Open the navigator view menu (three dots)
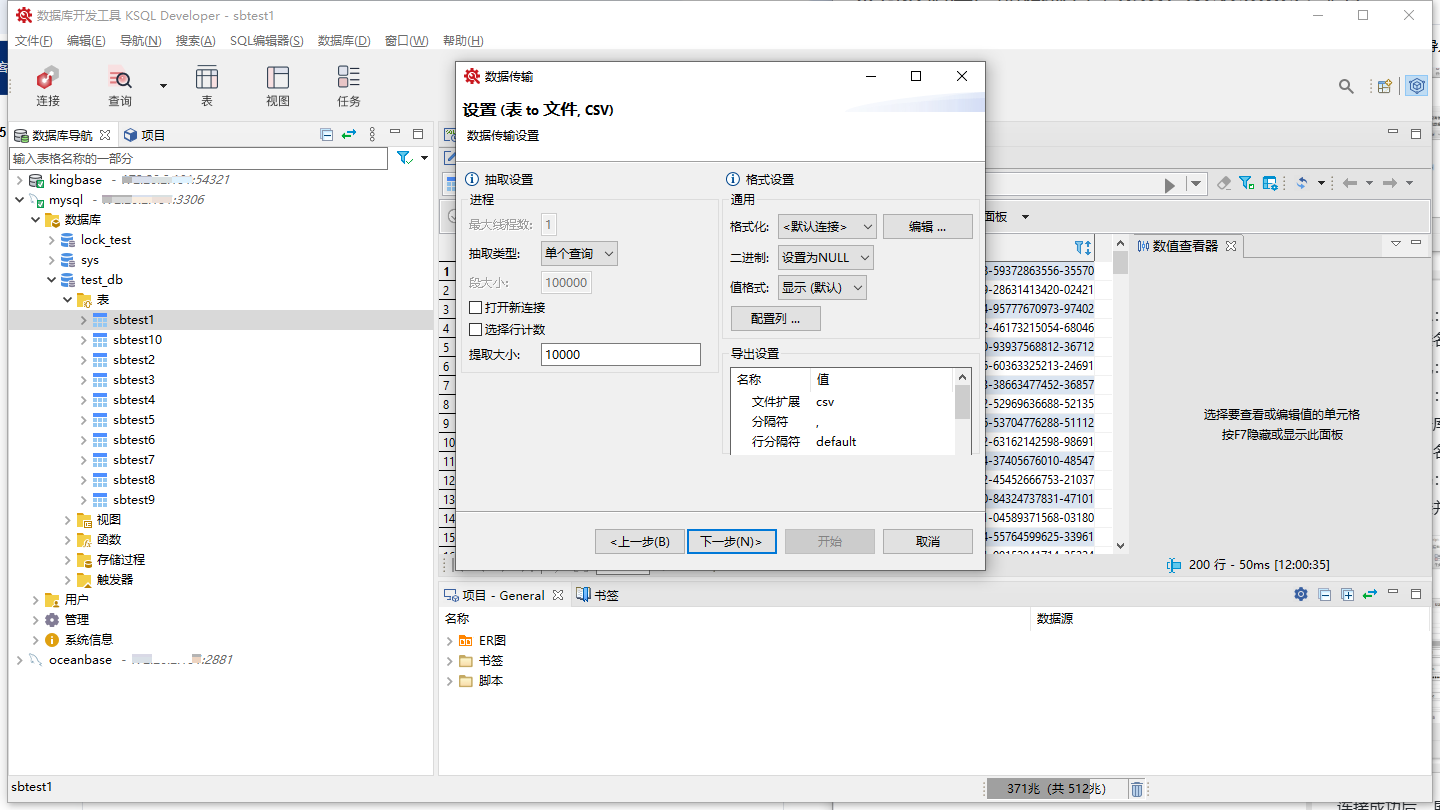This screenshot has width=1440, height=810. click(372, 135)
